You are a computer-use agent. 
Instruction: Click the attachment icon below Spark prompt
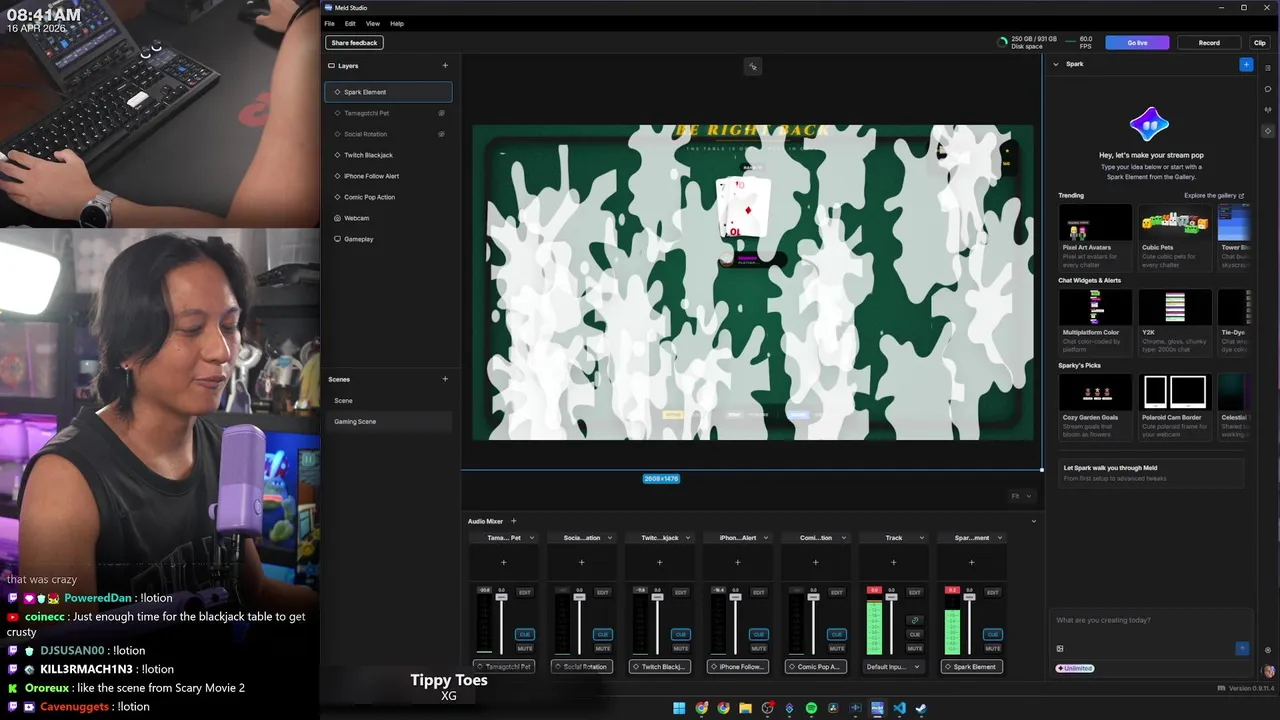(1060, 648)
